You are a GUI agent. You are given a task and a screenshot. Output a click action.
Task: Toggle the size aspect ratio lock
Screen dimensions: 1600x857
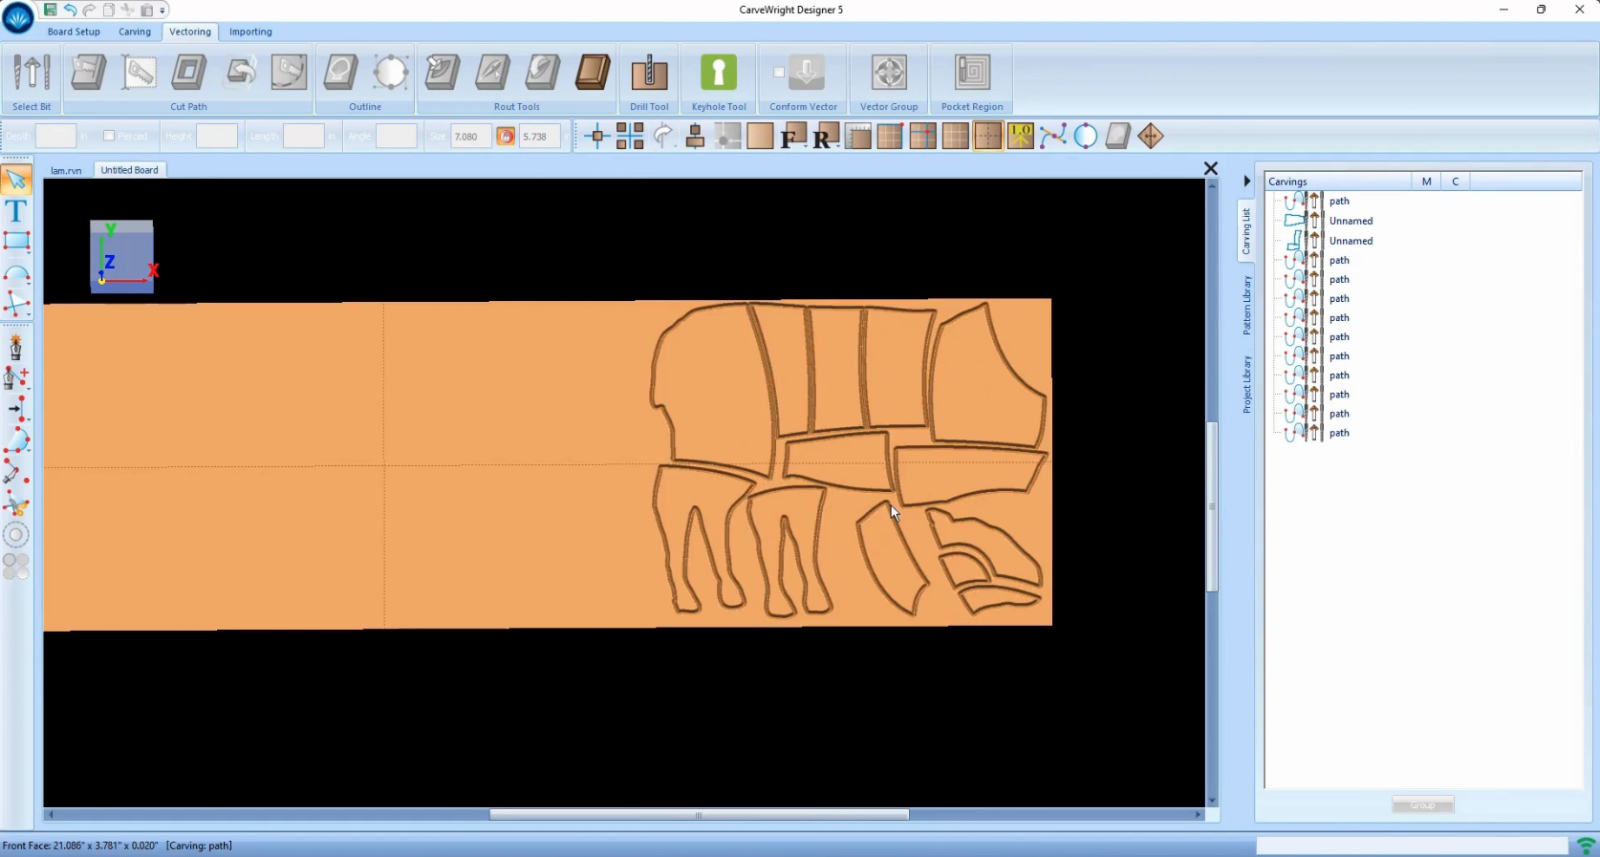[x=506, y=136]
